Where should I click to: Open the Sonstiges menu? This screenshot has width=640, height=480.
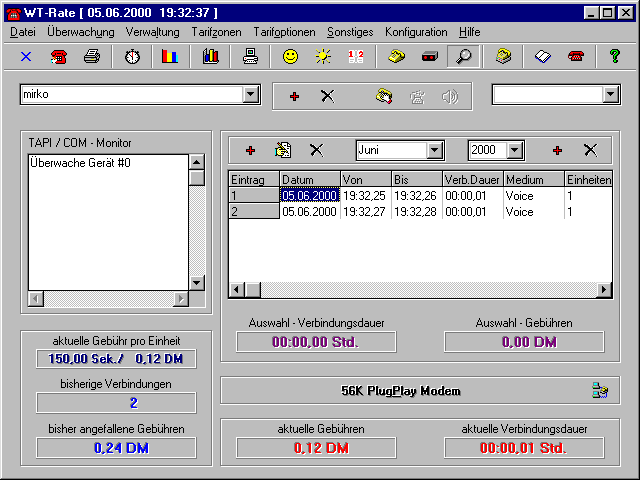pyautogui.click(x=350, y=32)
